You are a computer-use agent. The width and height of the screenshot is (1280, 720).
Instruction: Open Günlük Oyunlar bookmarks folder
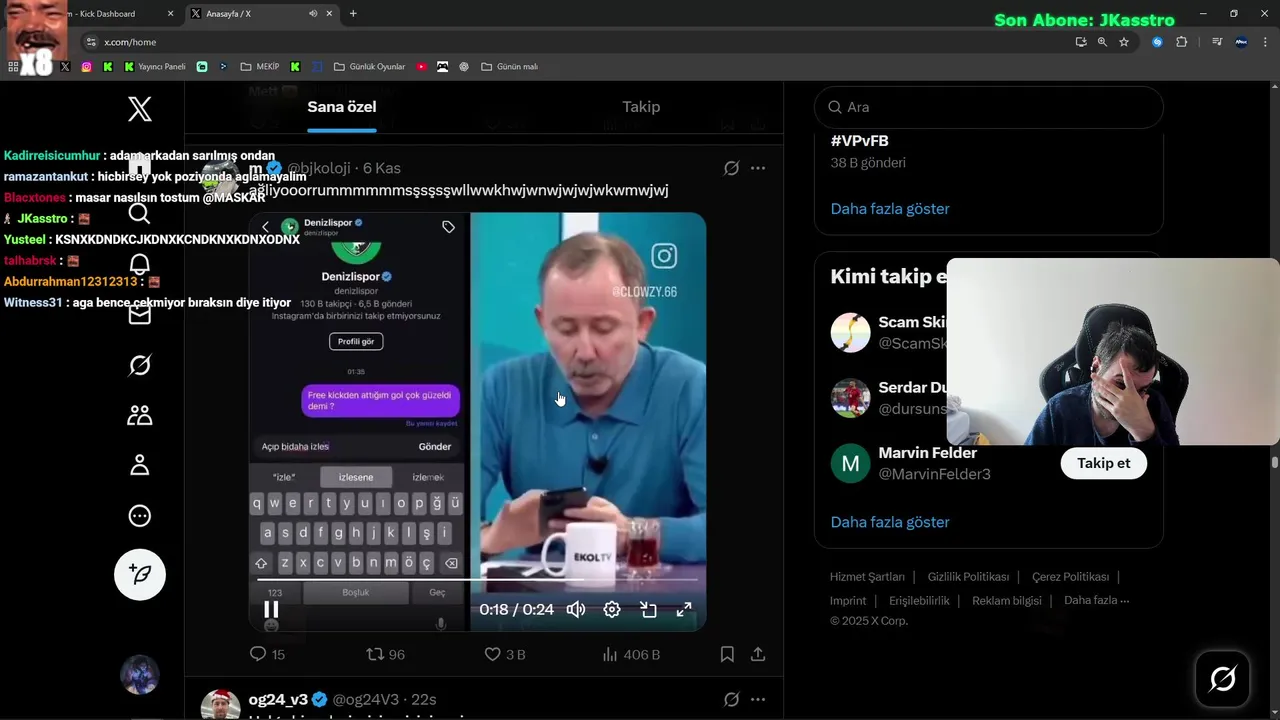(x=369, y=67)
